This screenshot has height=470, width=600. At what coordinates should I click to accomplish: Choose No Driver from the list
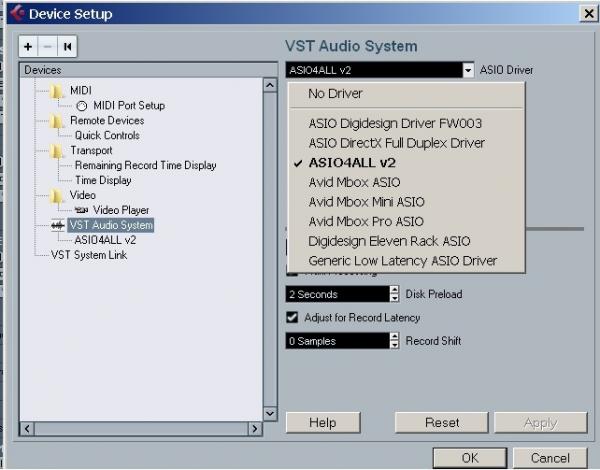click(x=406, y=94)
